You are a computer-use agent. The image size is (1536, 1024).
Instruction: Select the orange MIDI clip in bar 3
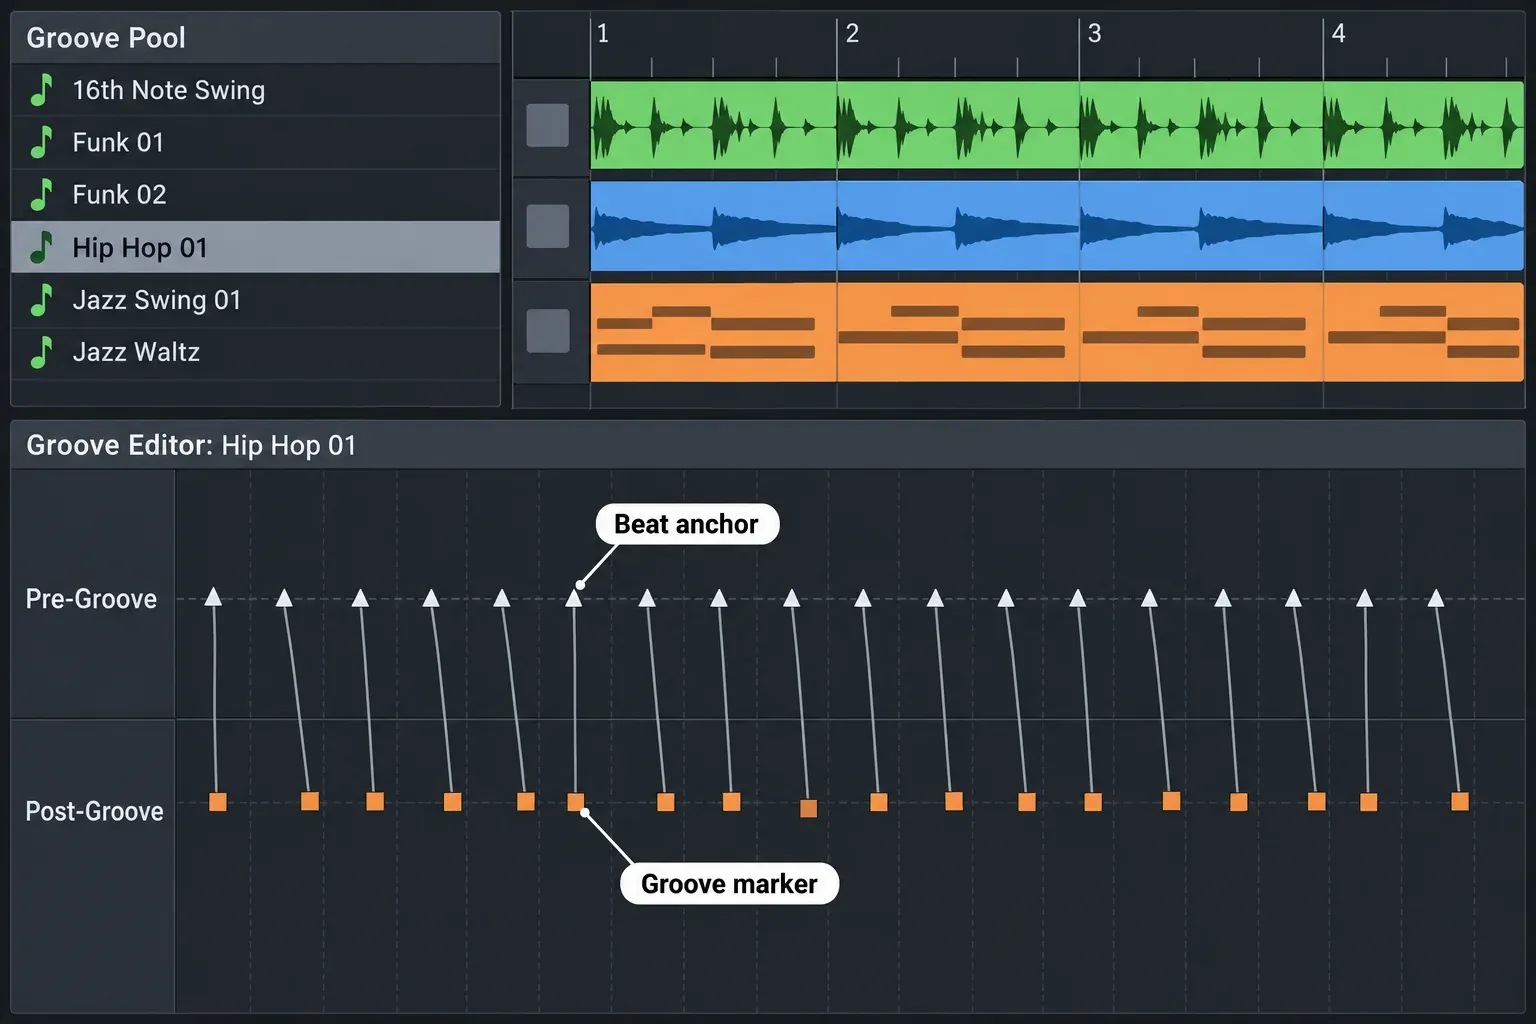point(1201,332)
